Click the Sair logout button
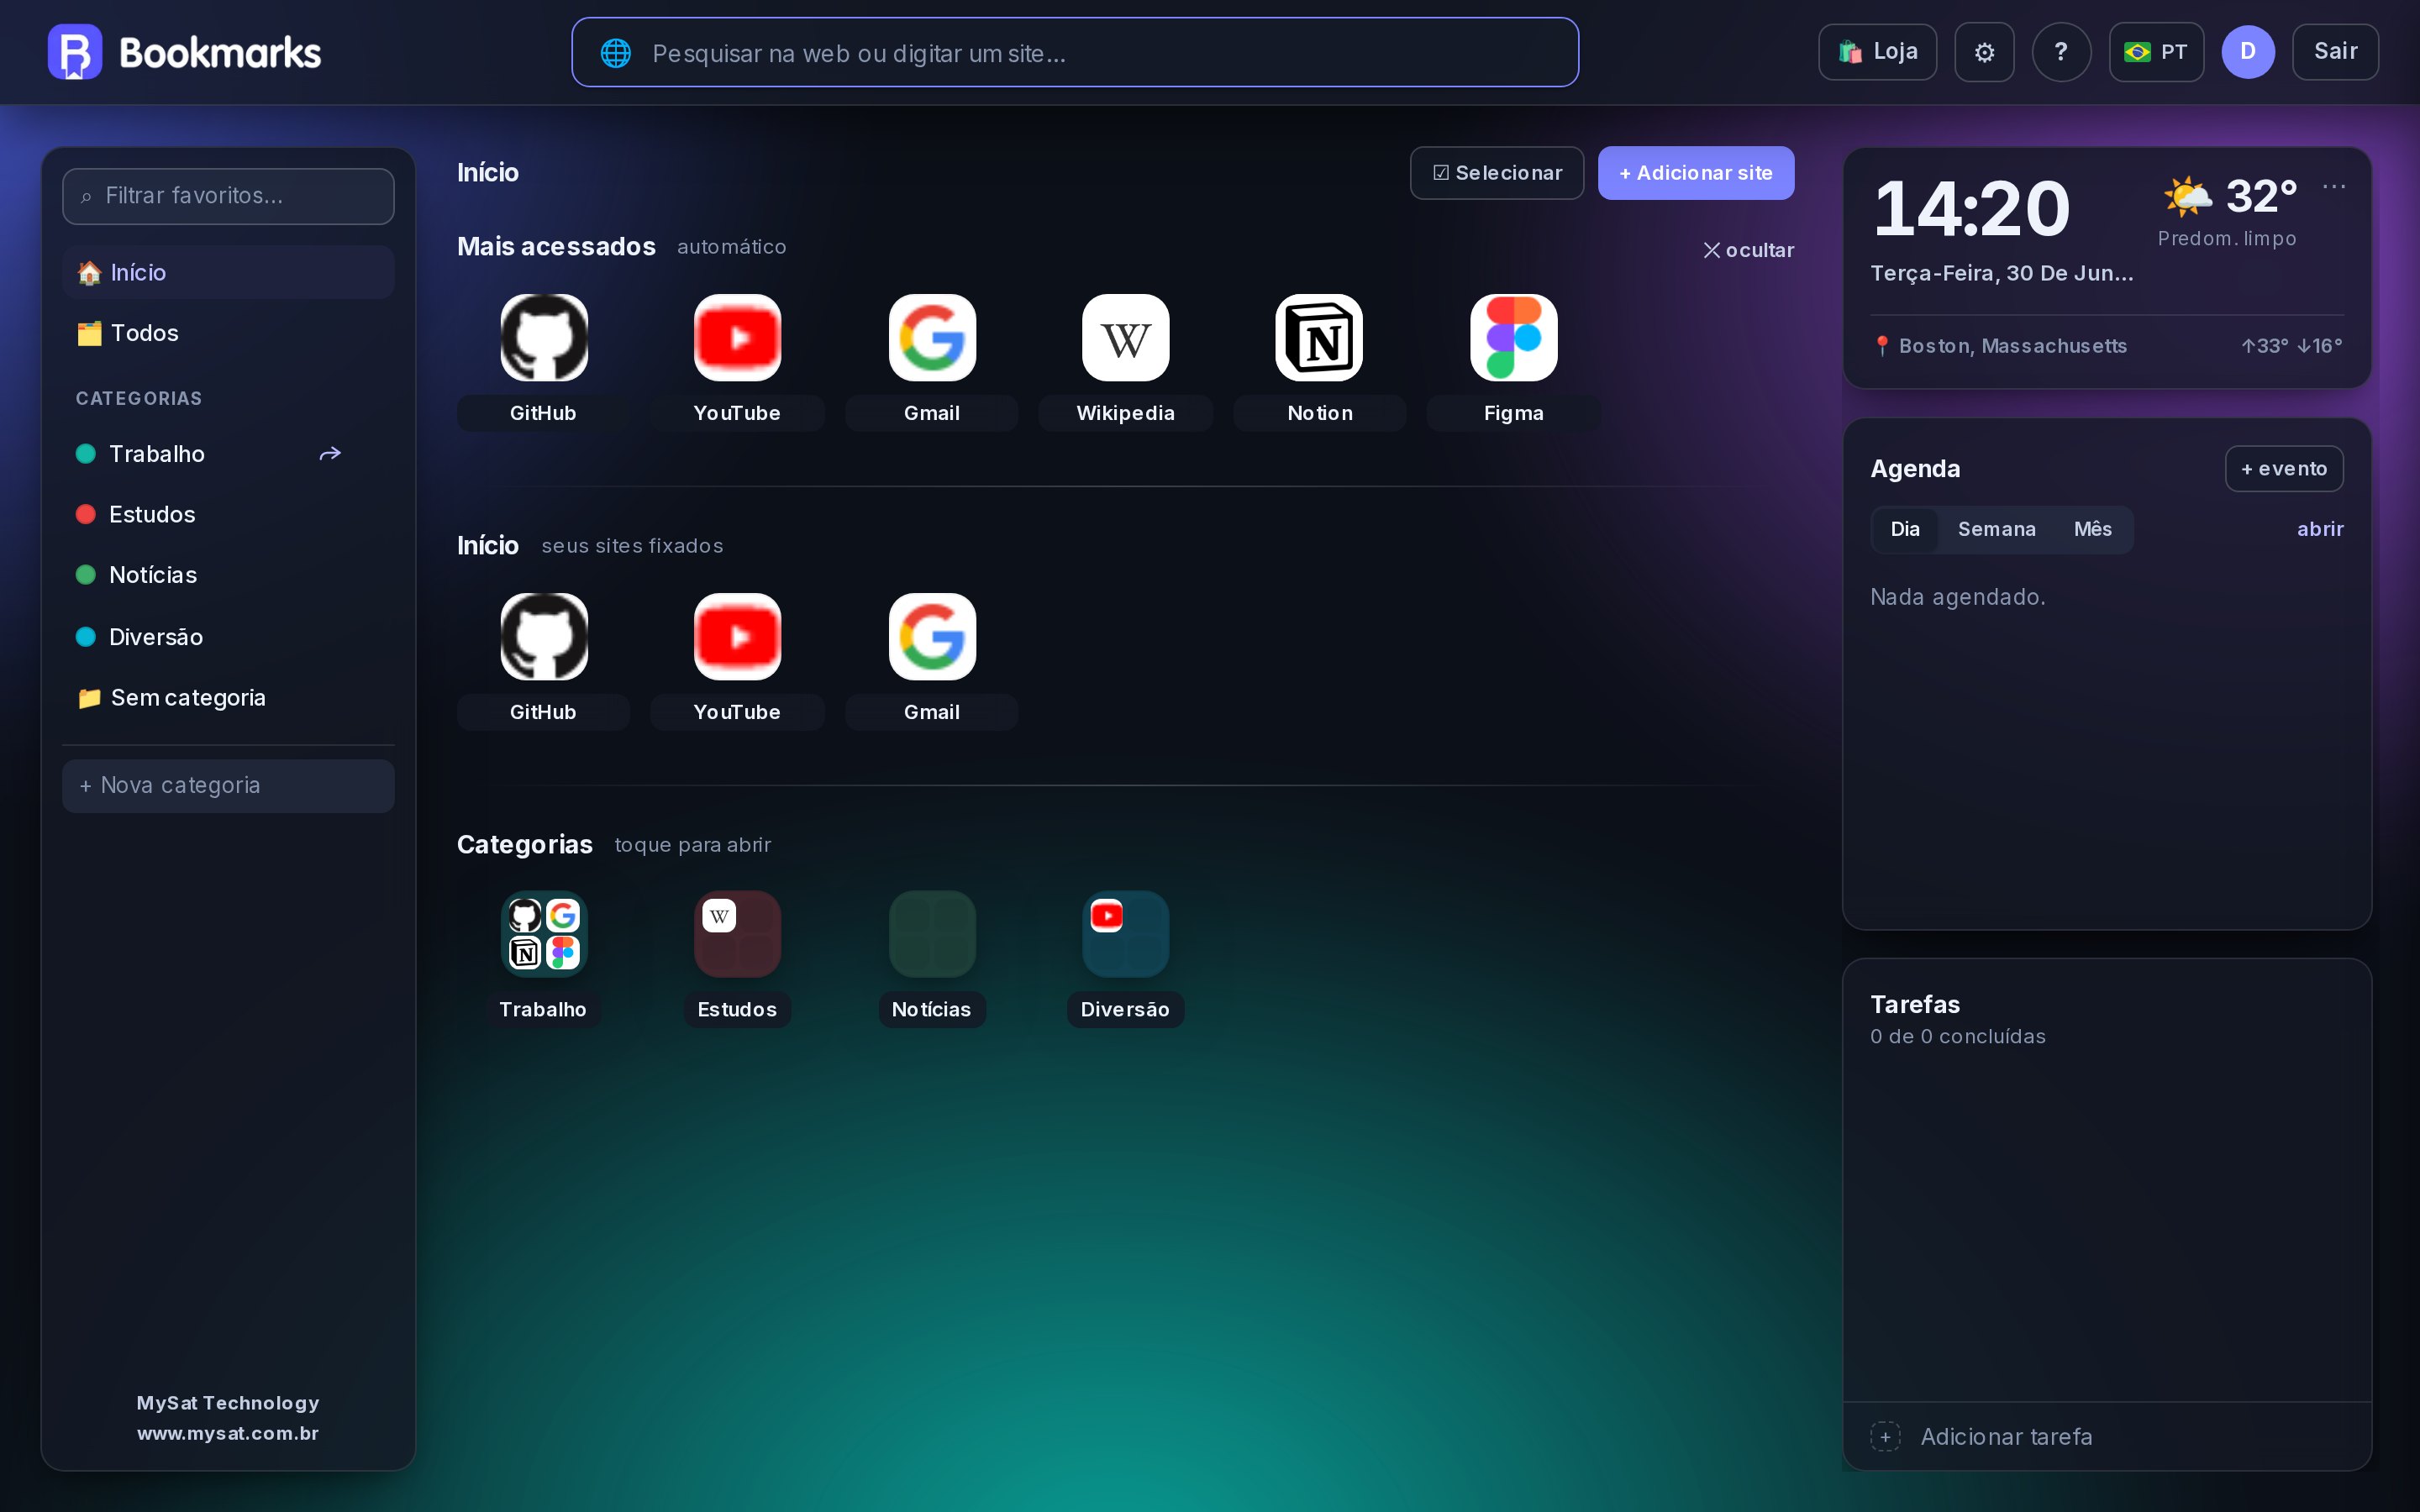2420x1512 pixels. pos(2335,52)
